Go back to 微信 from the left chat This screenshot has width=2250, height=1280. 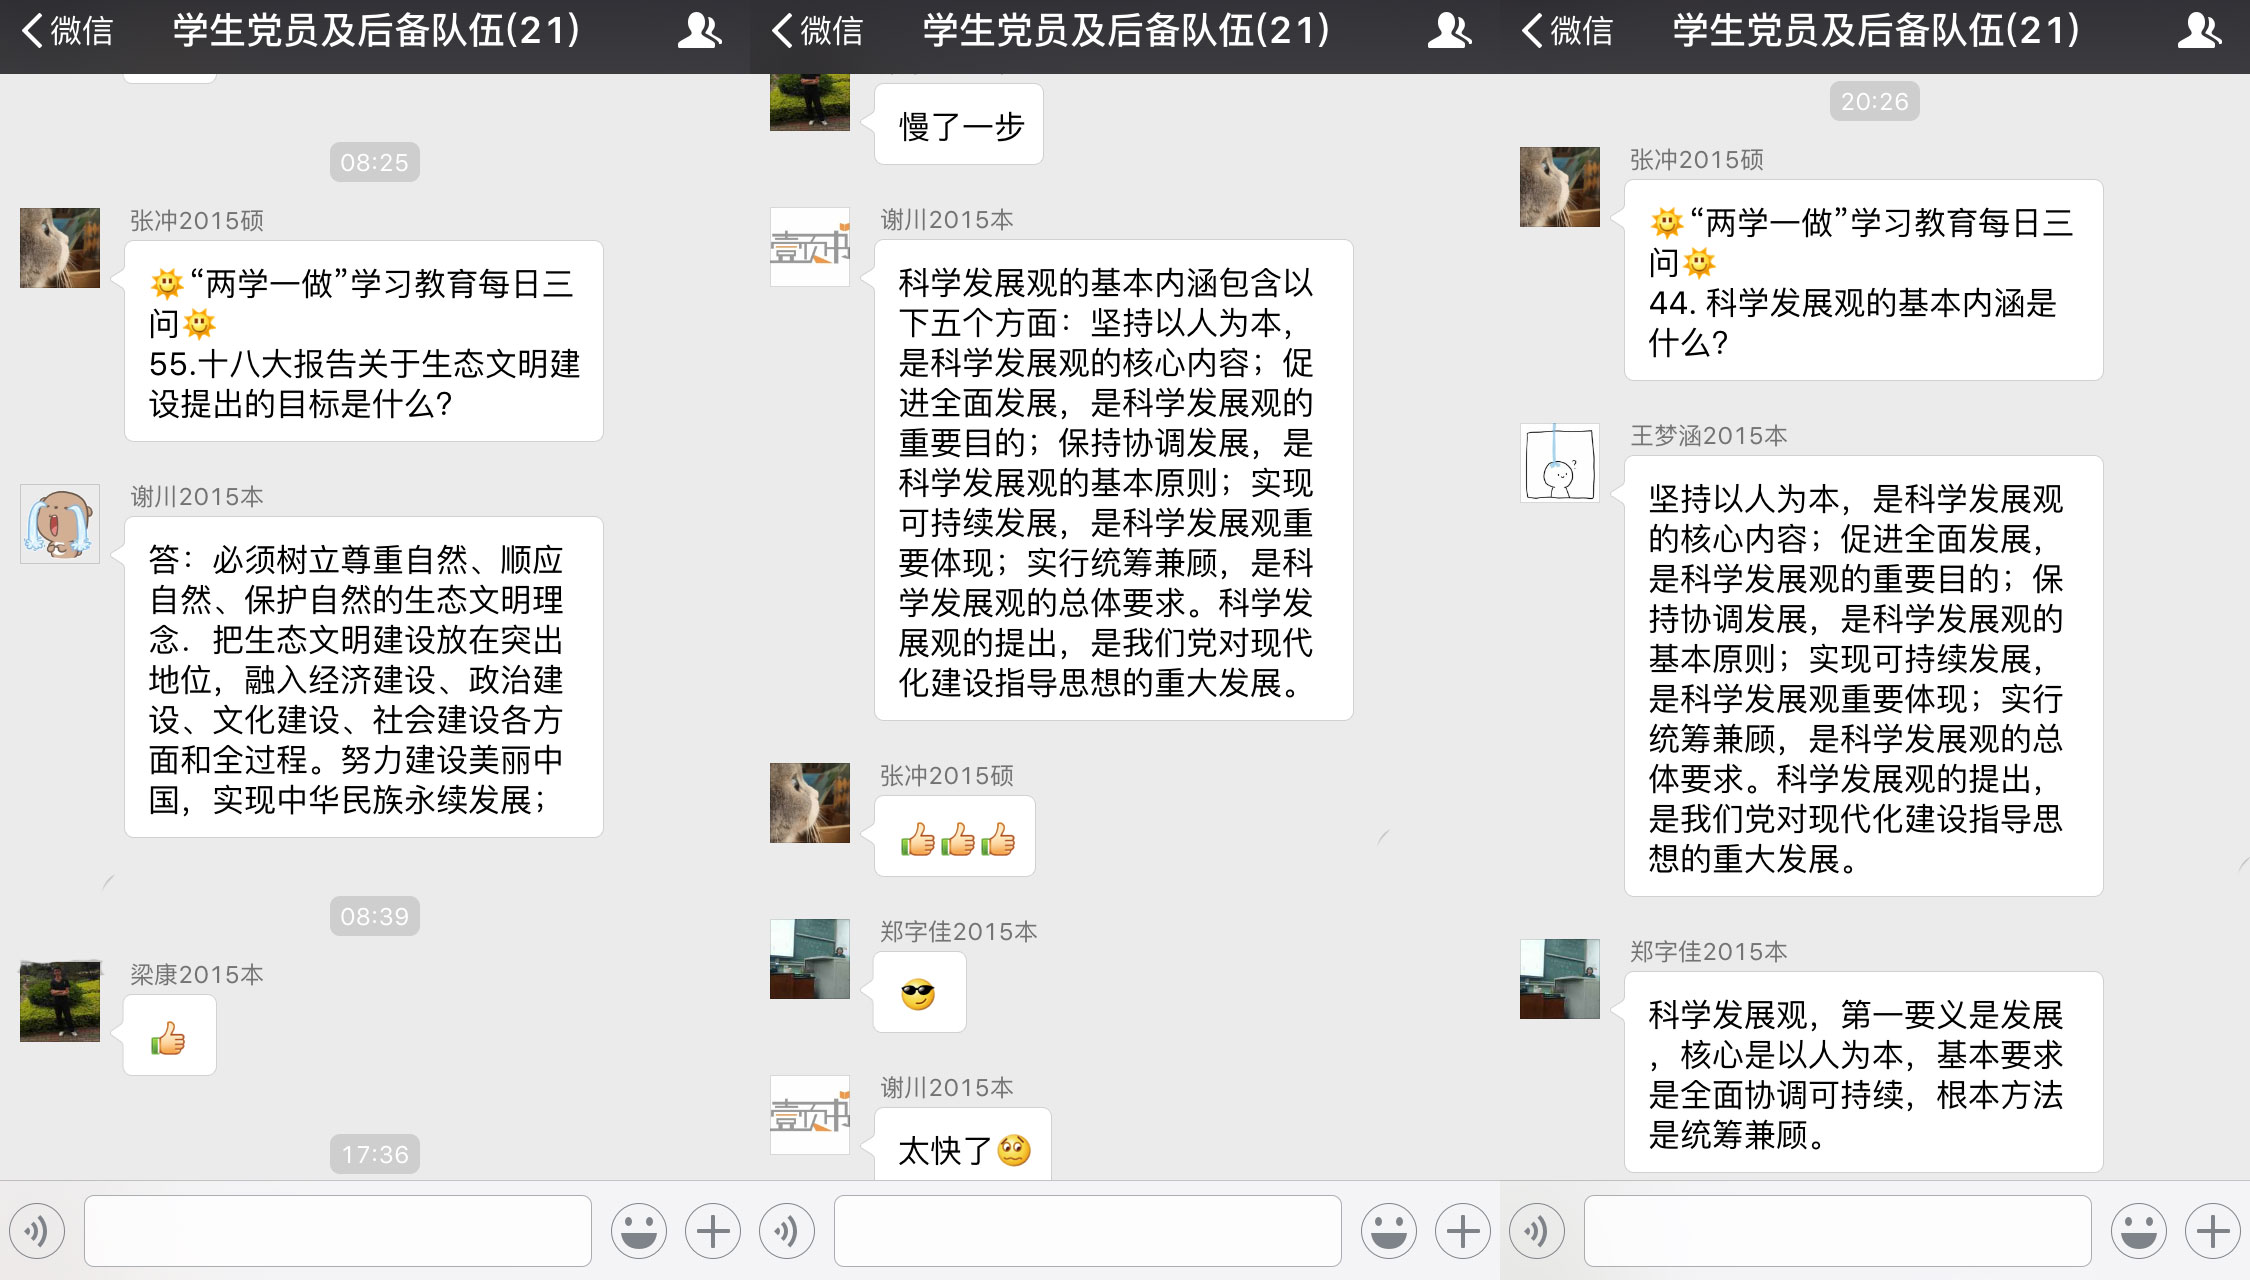(68, 31)
